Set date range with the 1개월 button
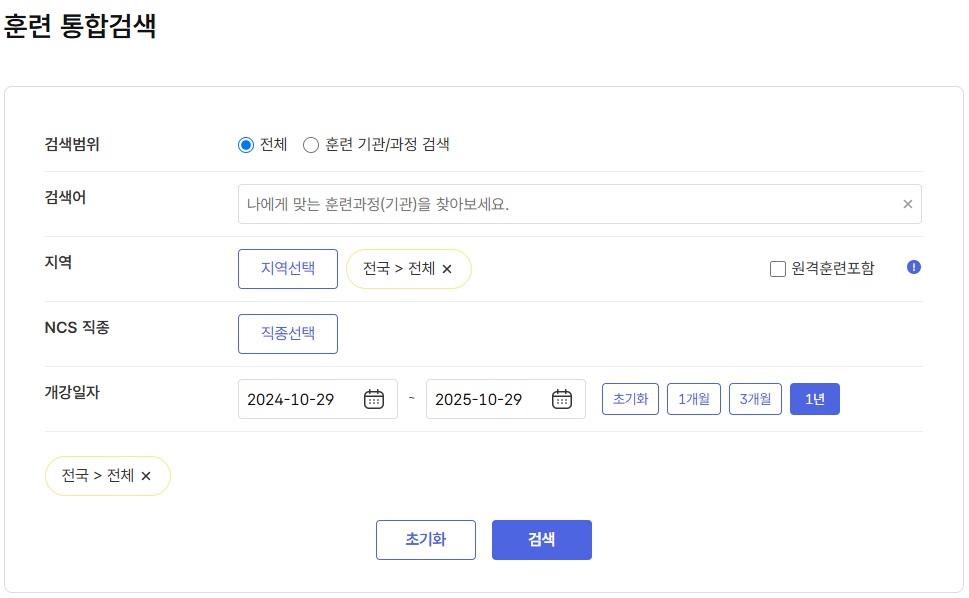Viewport: 969px width, 598px height. pyautogui.click(x=693, y=398)
